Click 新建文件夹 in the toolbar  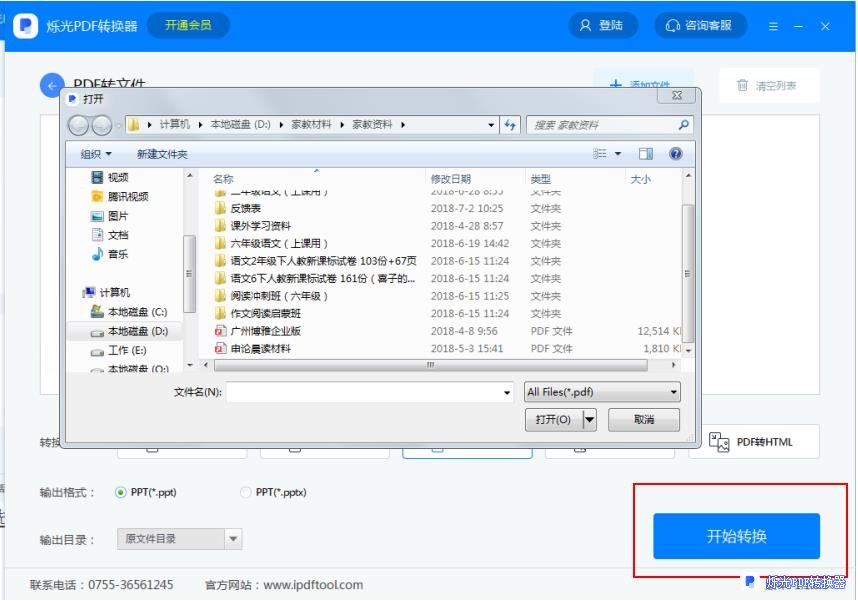[x=162, y=154]
